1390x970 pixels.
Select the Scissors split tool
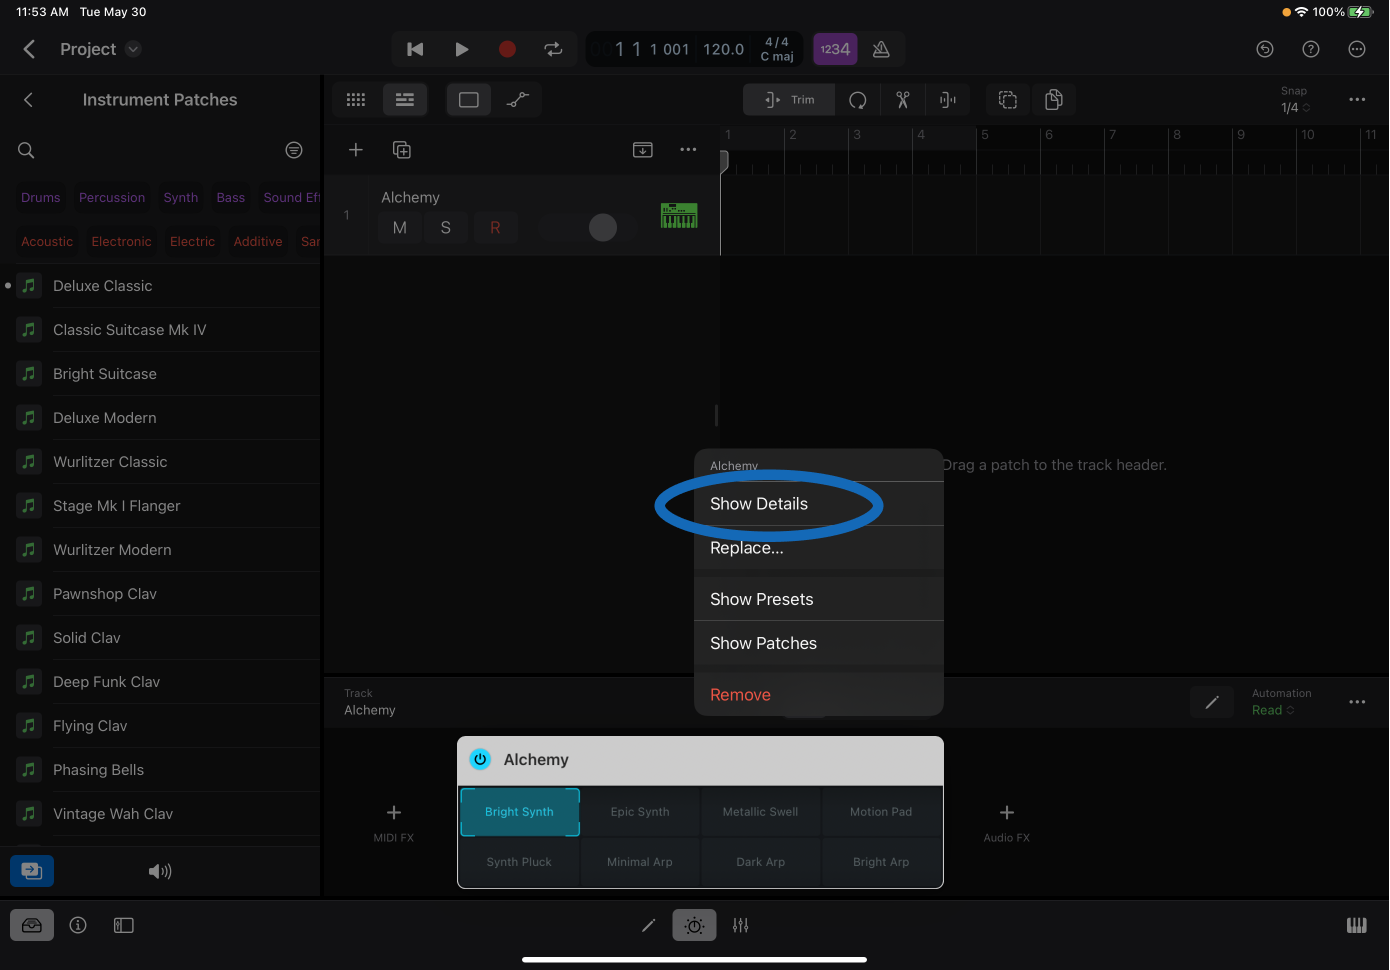click(903, 100)
